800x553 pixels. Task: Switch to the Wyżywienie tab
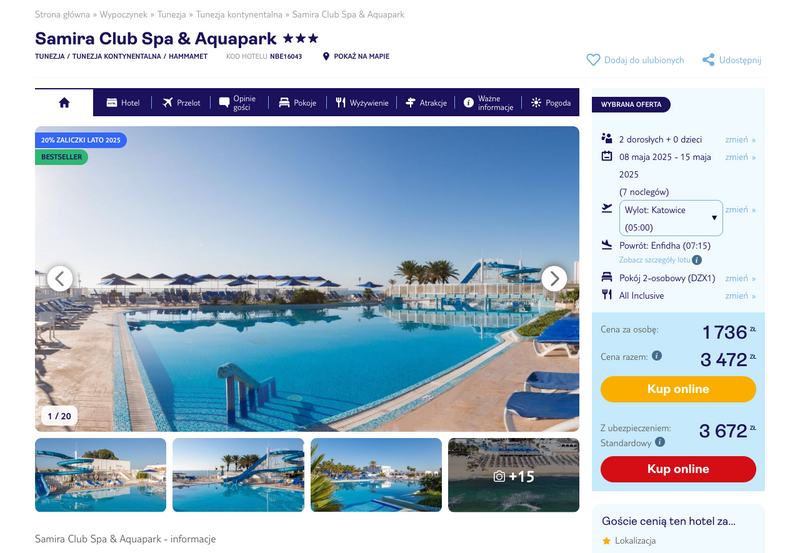[x=362, y=103]
